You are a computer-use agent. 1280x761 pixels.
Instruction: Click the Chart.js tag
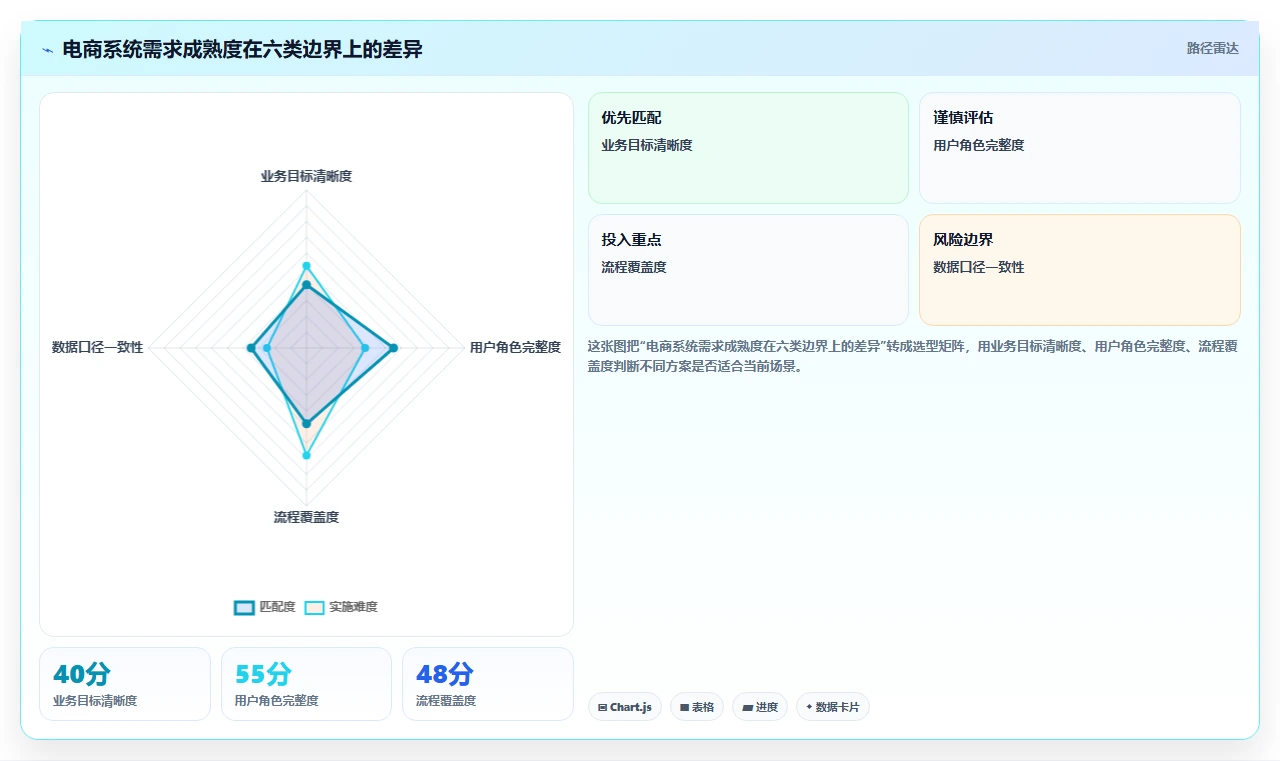(x=625, y=707)
